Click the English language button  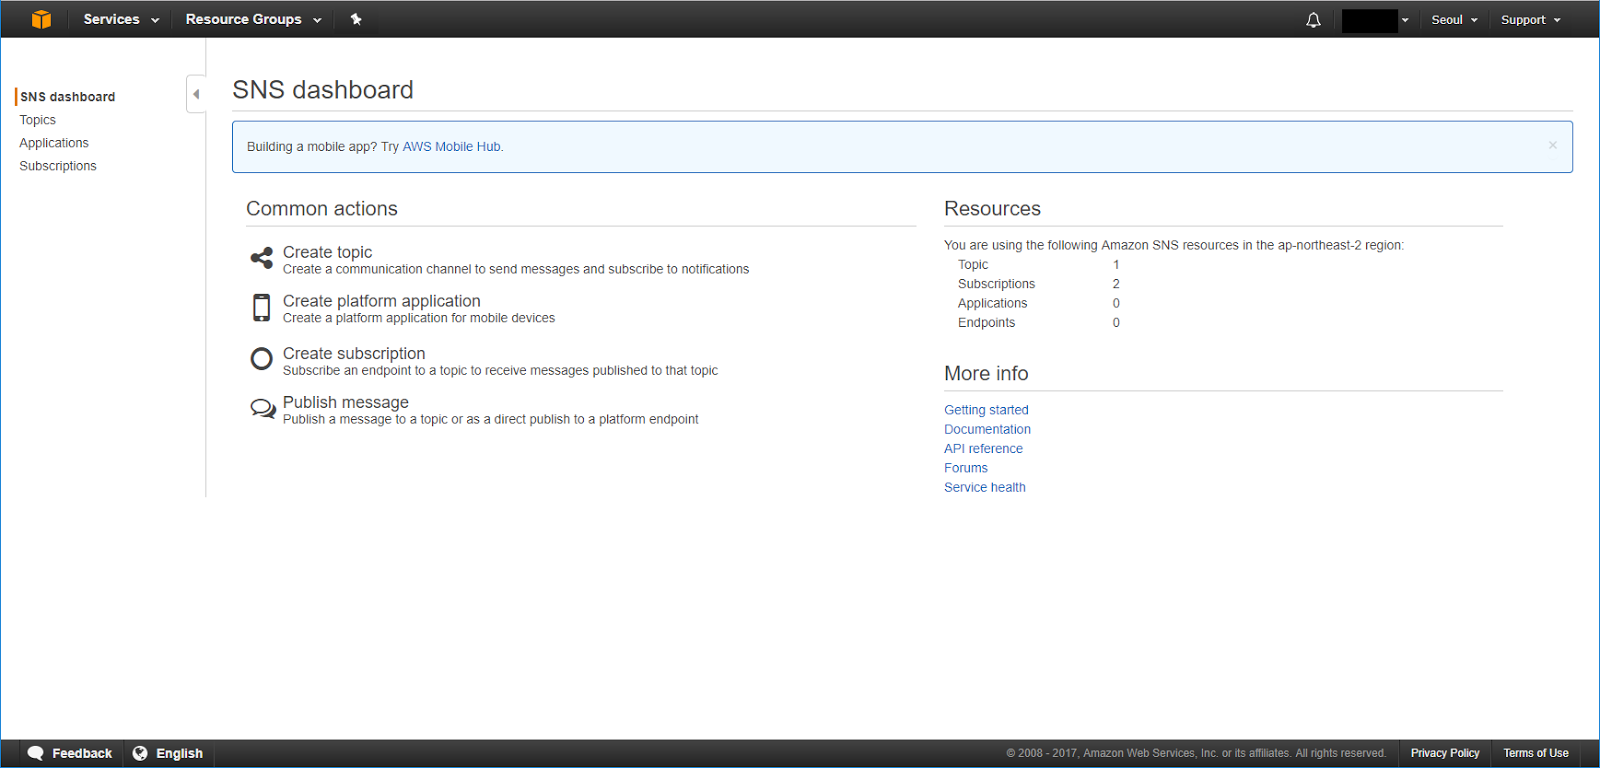point(168,753)
